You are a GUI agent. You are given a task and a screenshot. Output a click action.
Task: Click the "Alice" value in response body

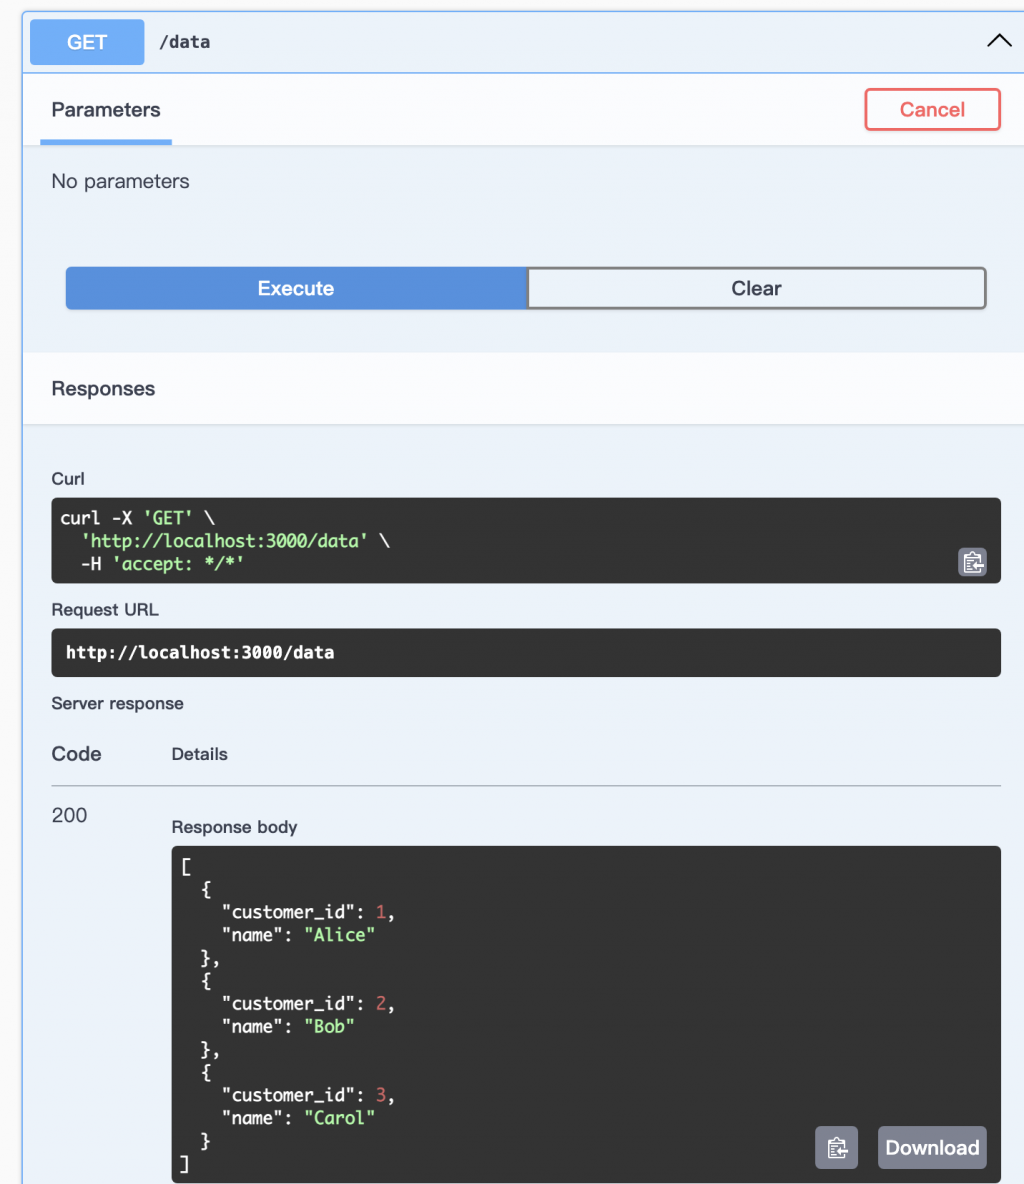click(x=339, y=935)
